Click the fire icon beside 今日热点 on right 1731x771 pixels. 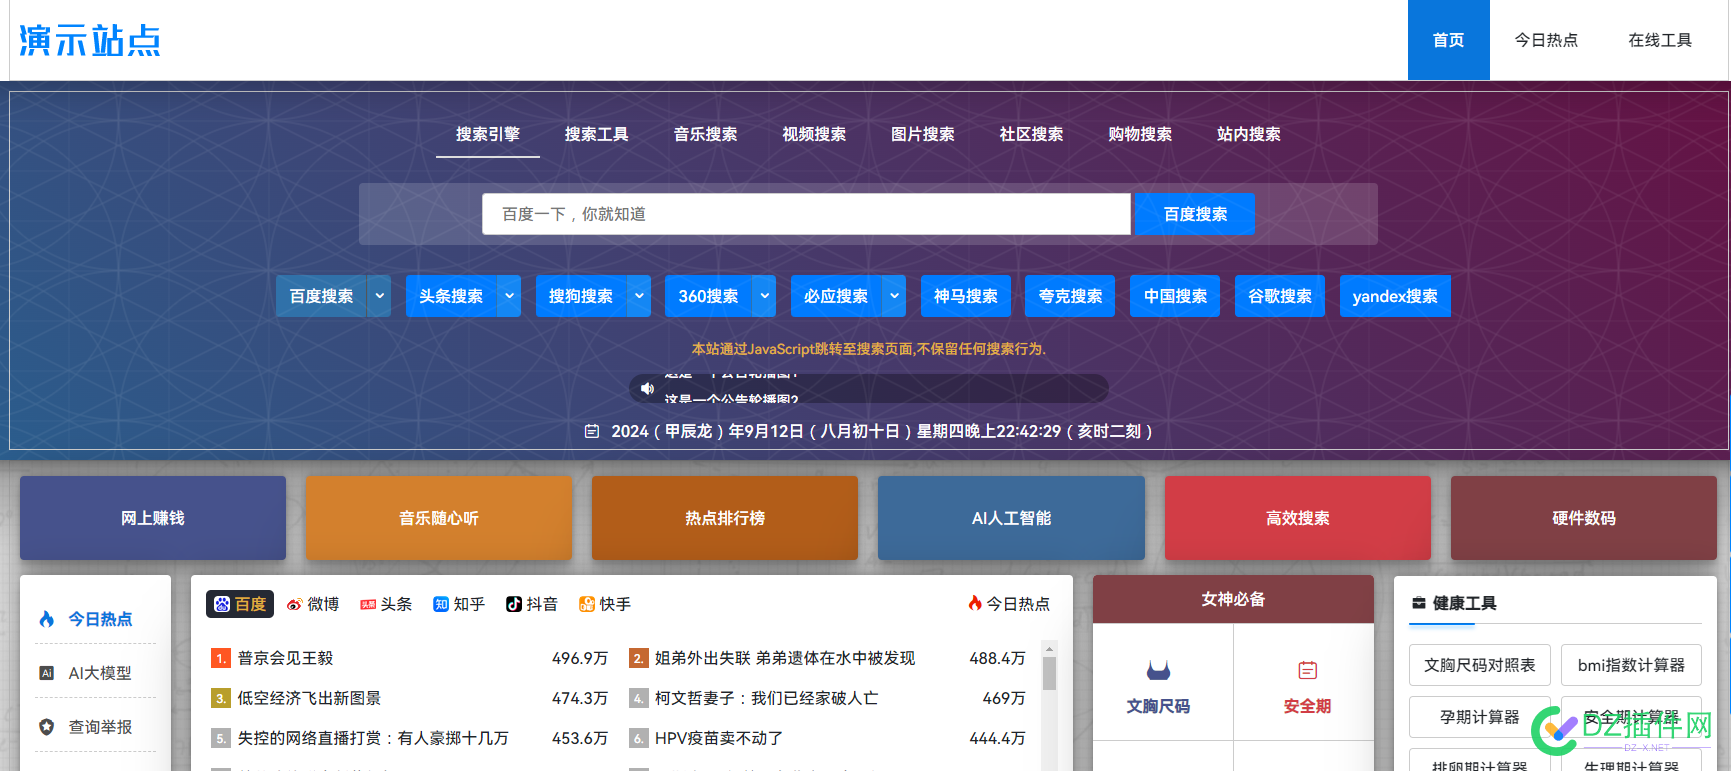pos(975,603)
